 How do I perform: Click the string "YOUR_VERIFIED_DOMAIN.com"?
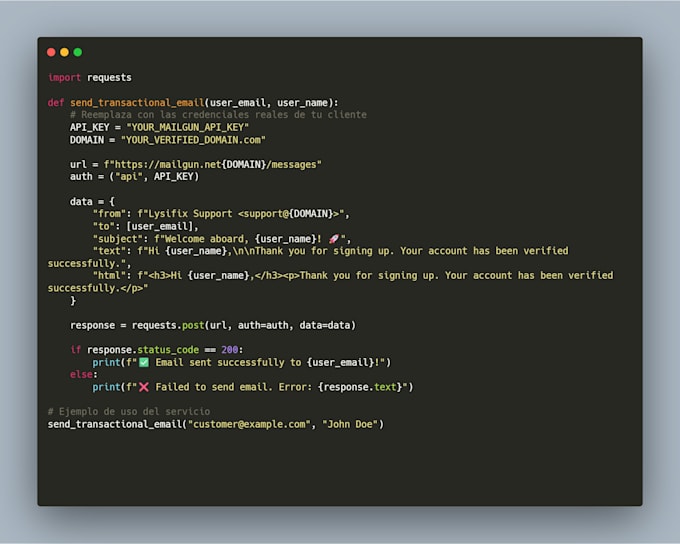193,140
